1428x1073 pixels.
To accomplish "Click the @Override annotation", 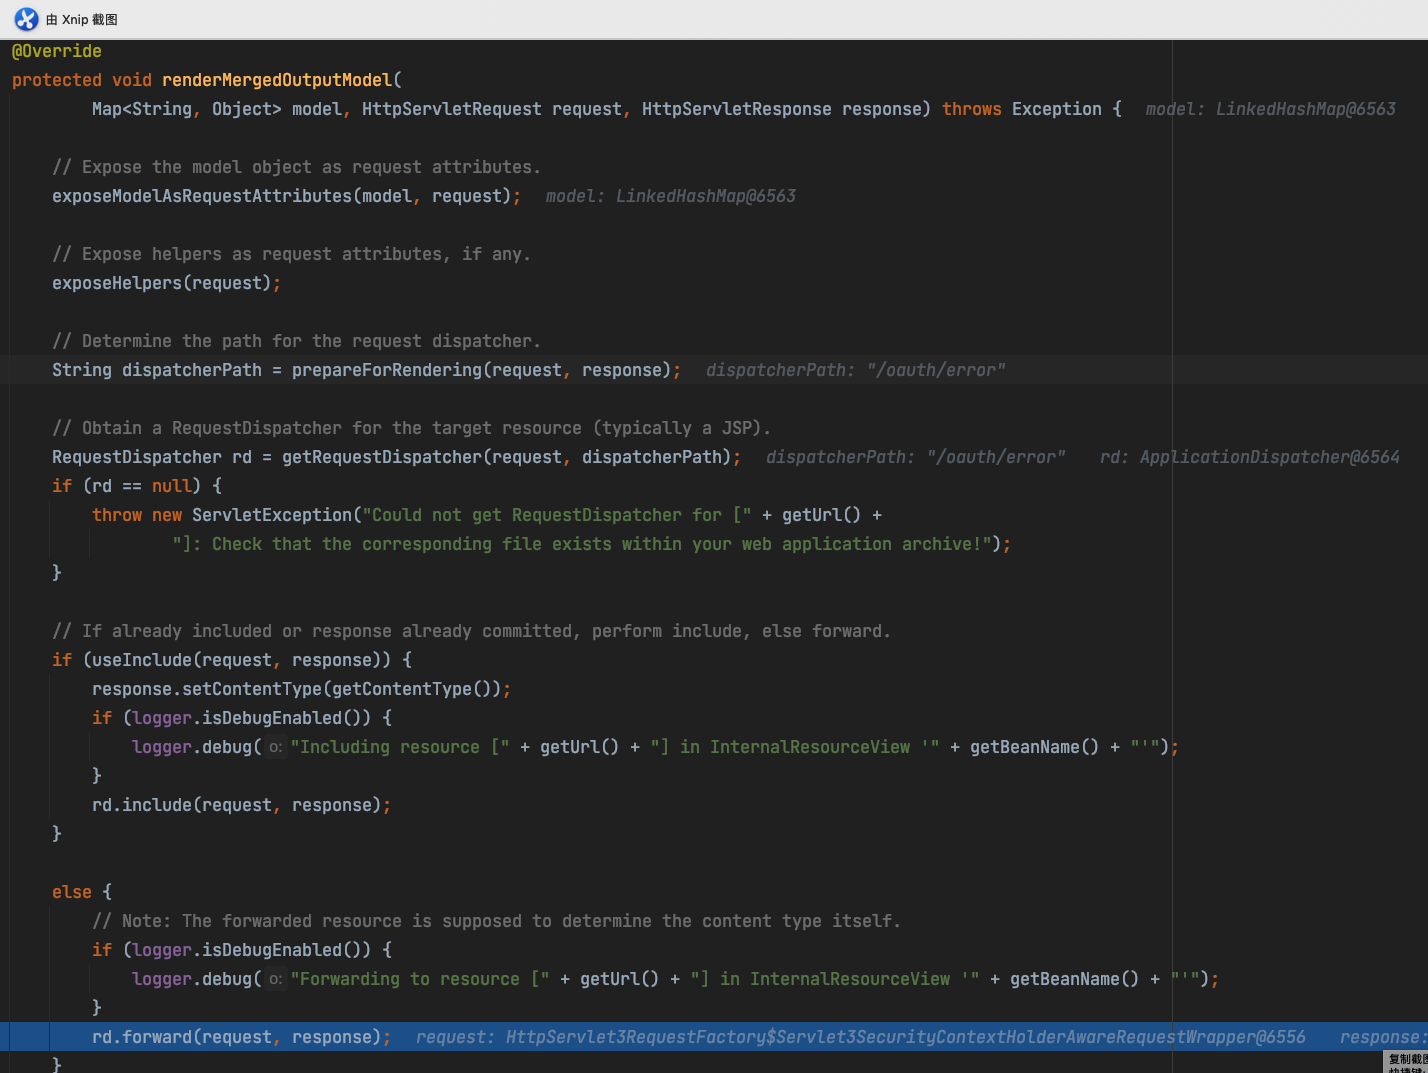I will (x=57, y=51).
